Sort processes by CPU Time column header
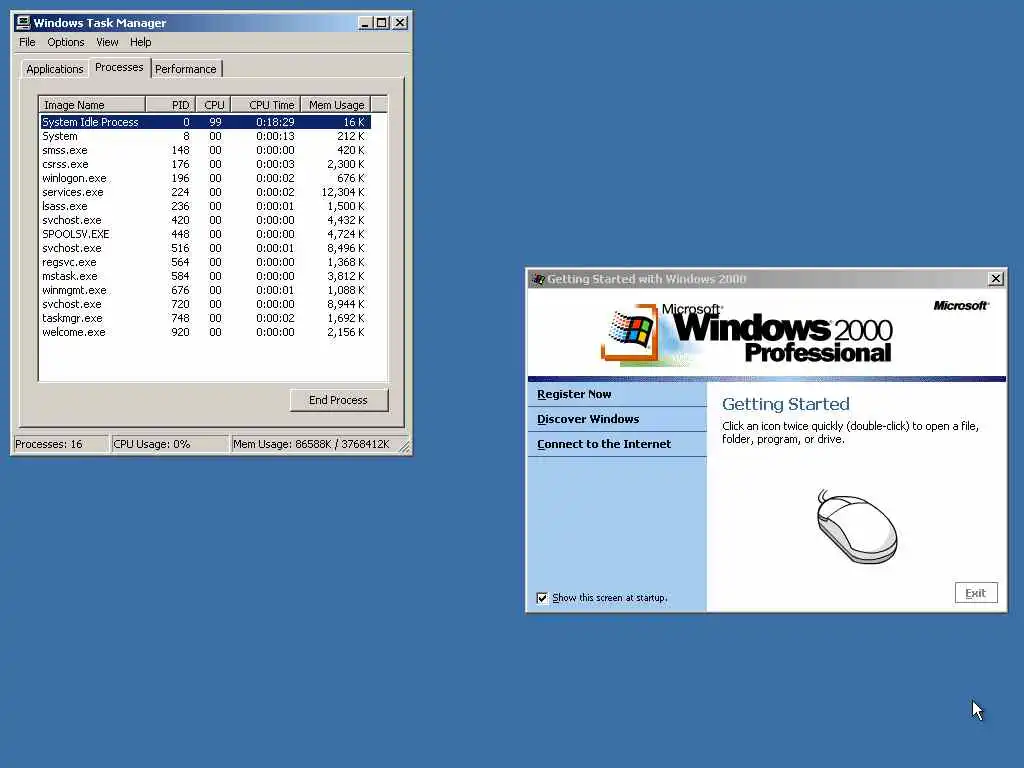This screenshot has height=768, width=1024. [x=266, y=104]
